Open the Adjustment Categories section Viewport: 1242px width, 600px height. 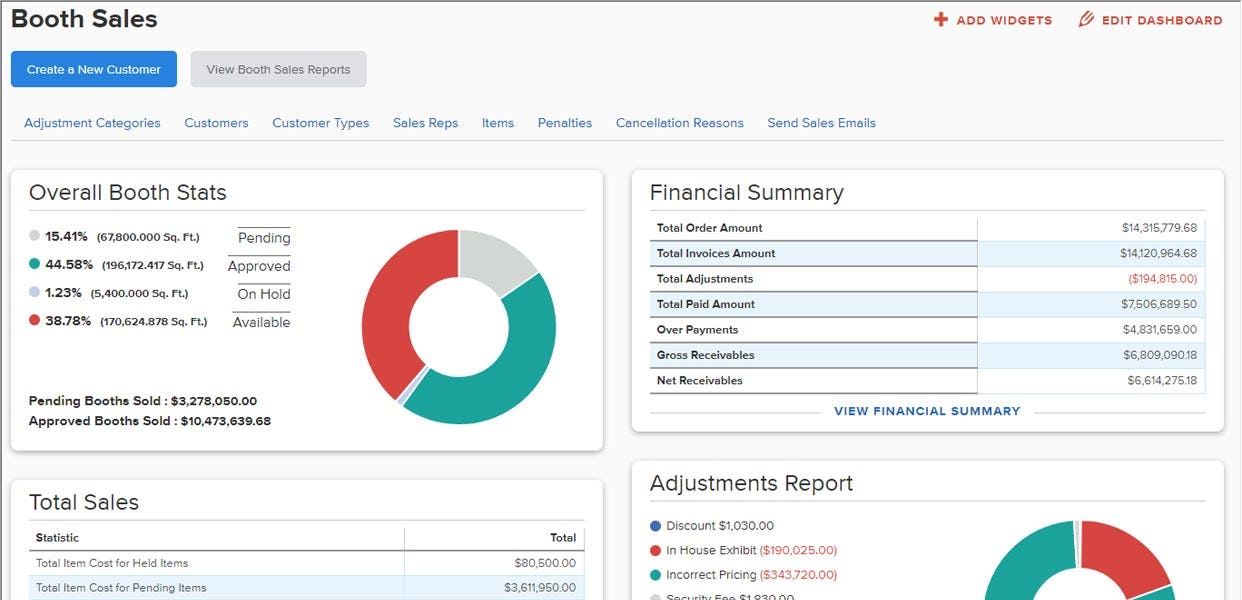click(92, 122)
